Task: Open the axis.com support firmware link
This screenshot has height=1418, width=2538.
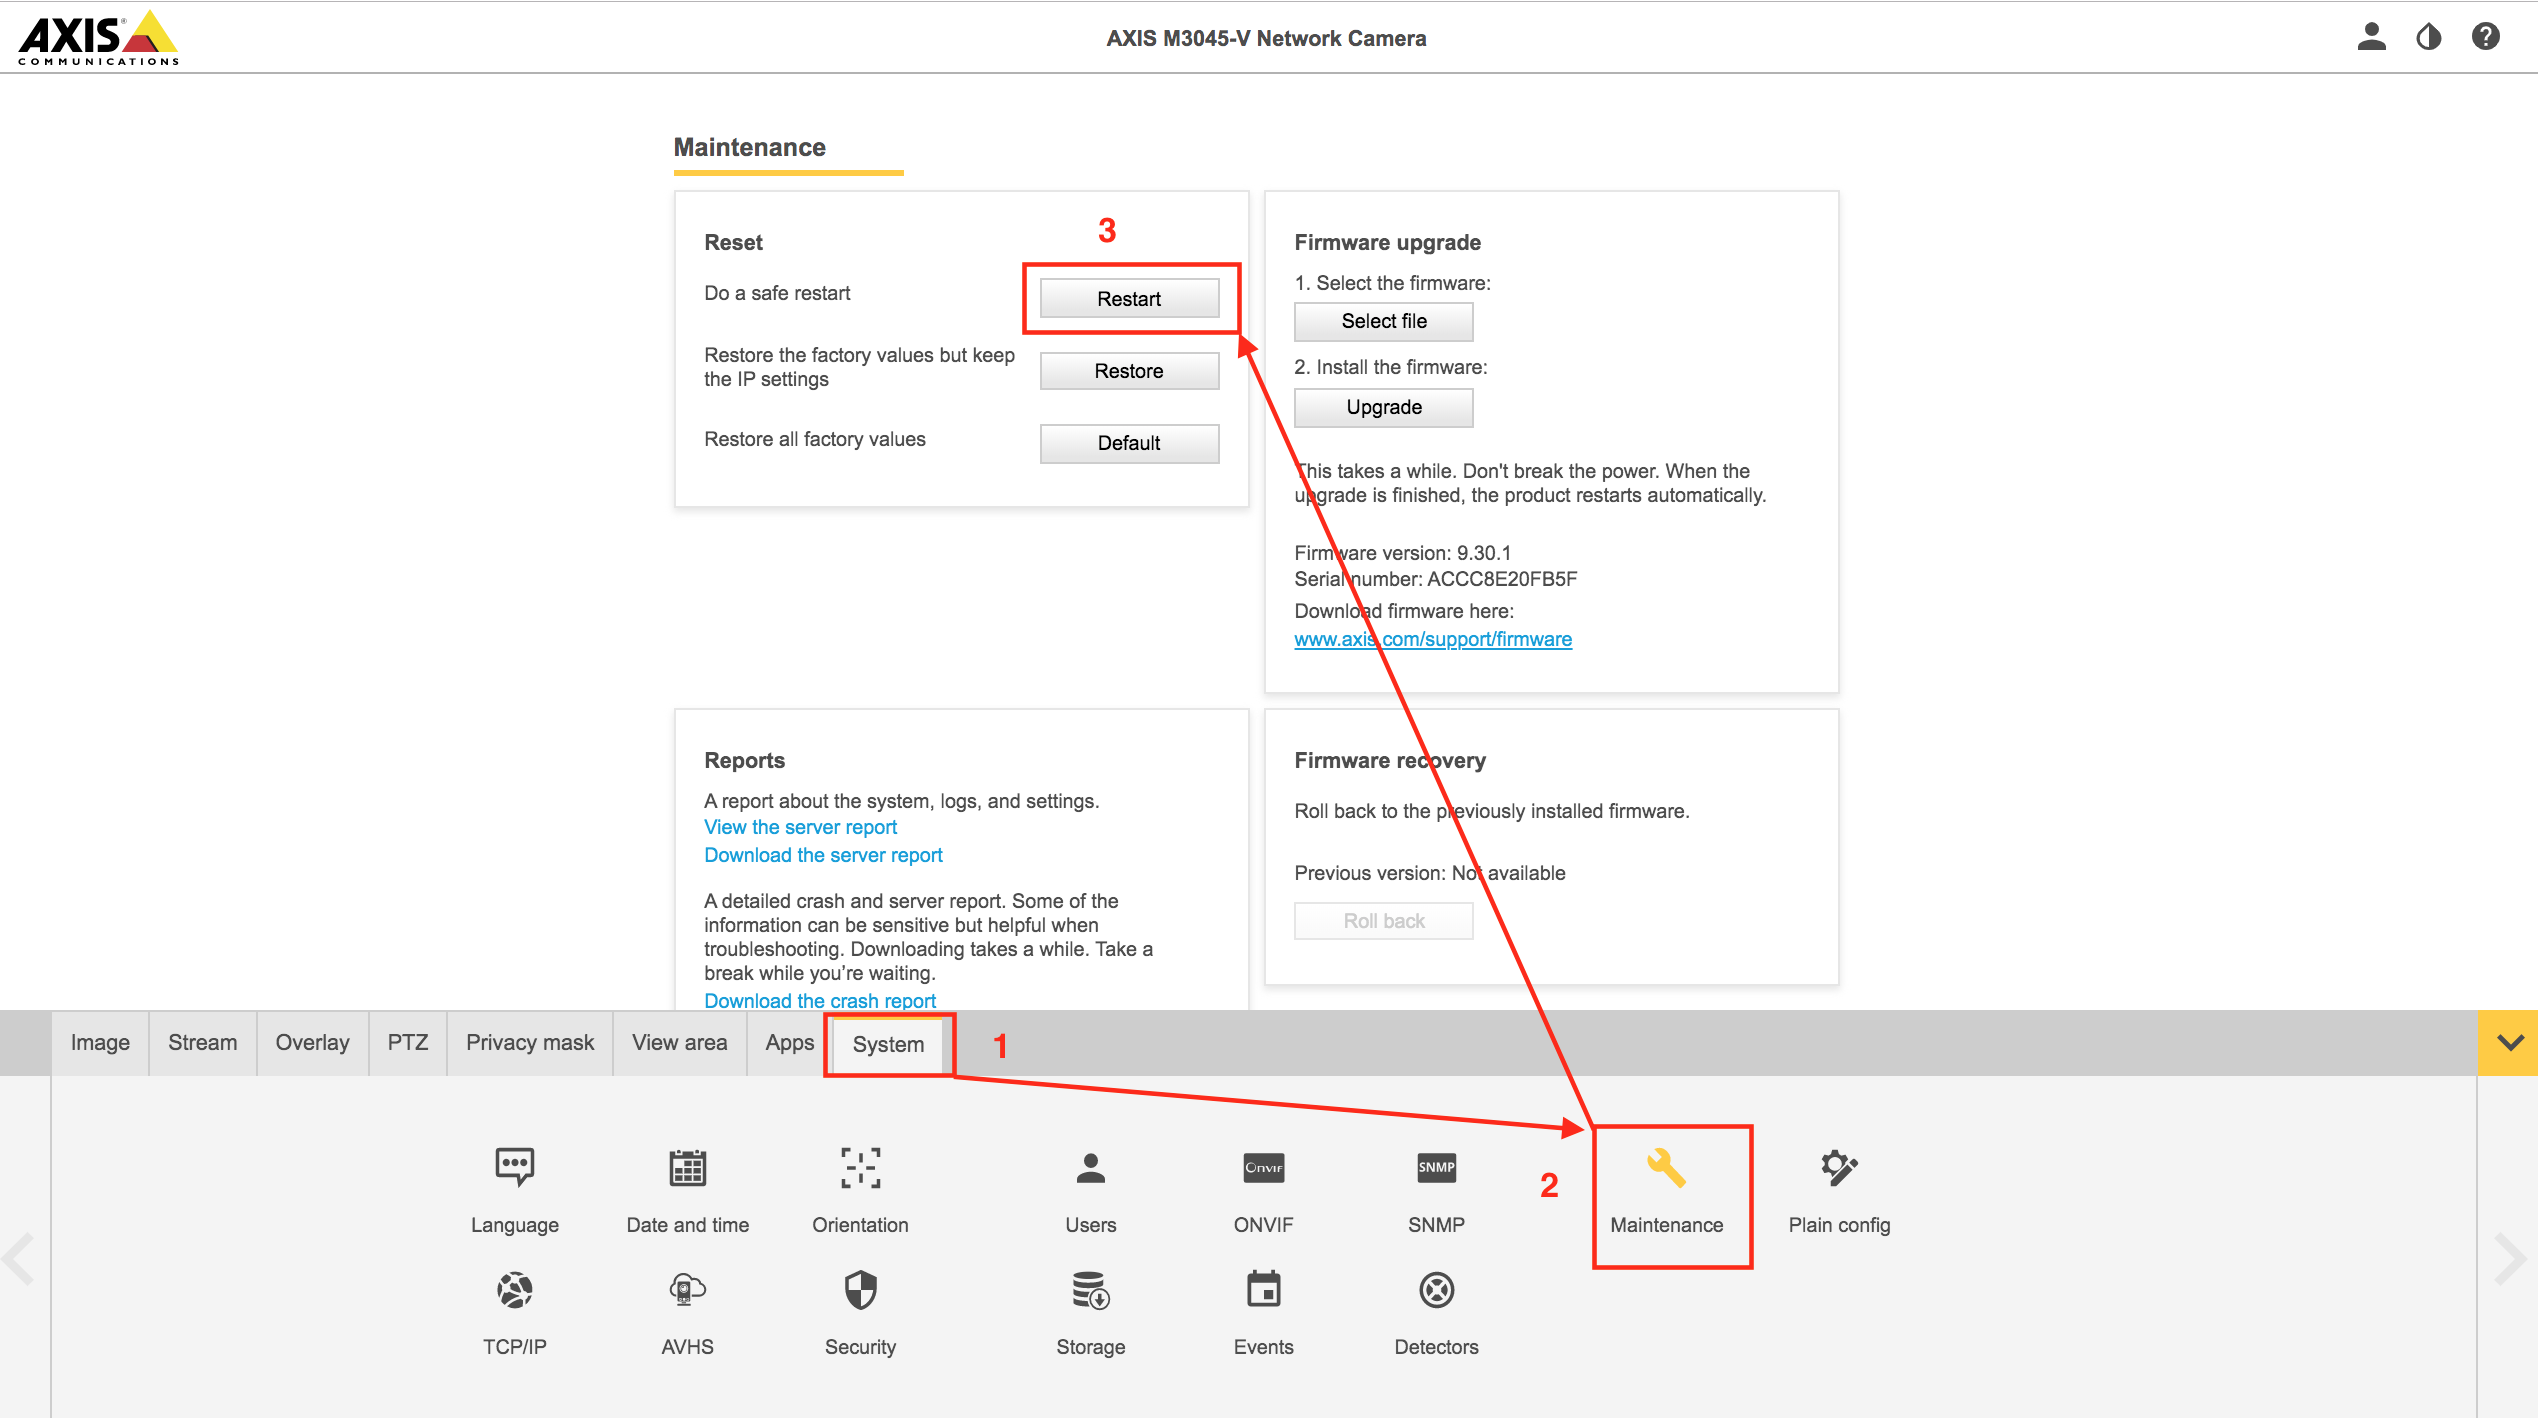Action: [x=1433, y=639]
